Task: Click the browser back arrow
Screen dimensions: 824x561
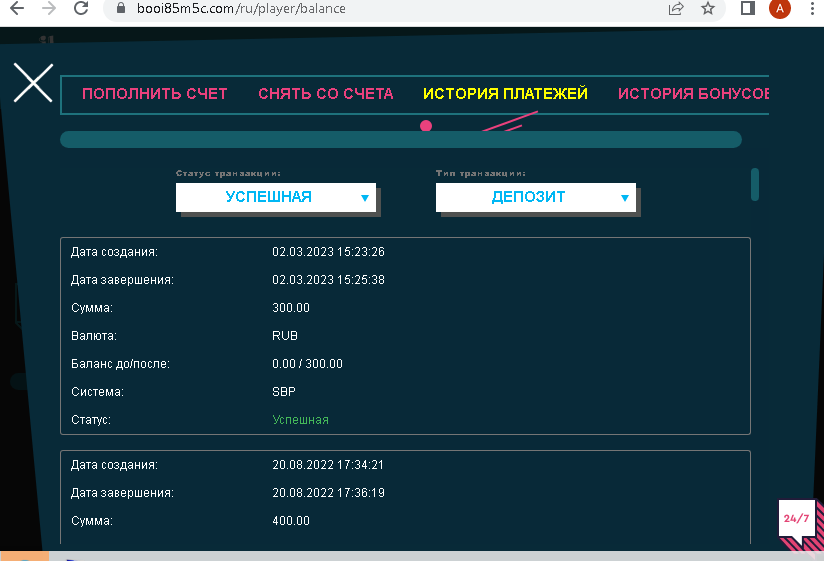Action: (x=16, y=9)
